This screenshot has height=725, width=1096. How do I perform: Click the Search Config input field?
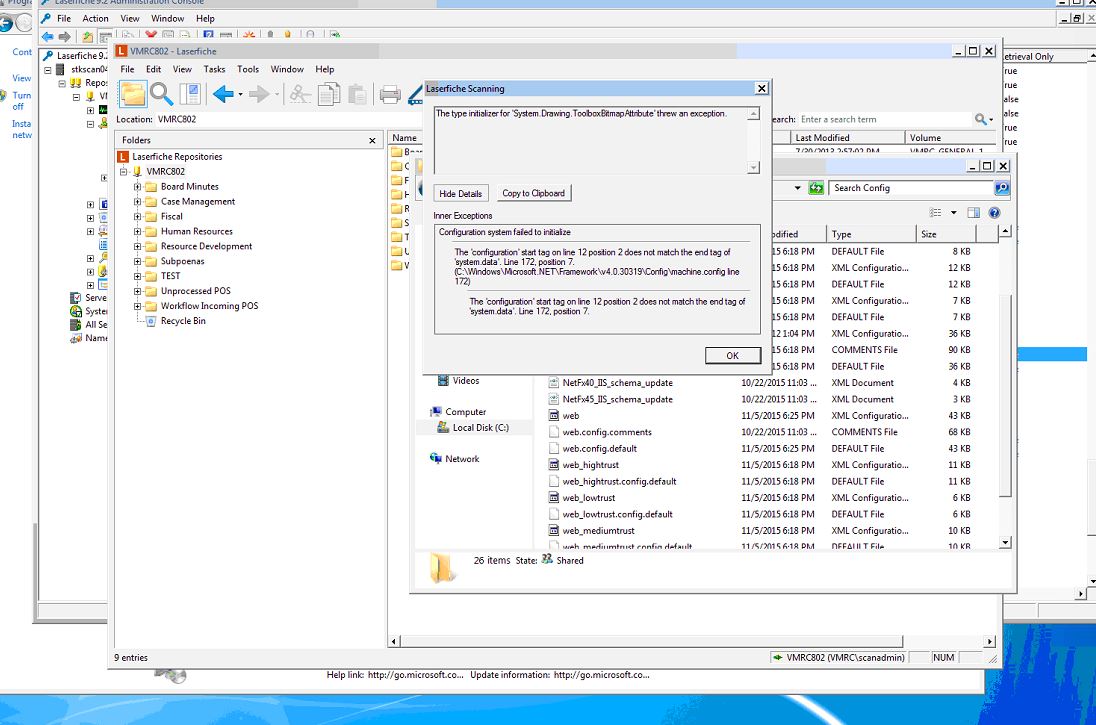tap(910, 188)
